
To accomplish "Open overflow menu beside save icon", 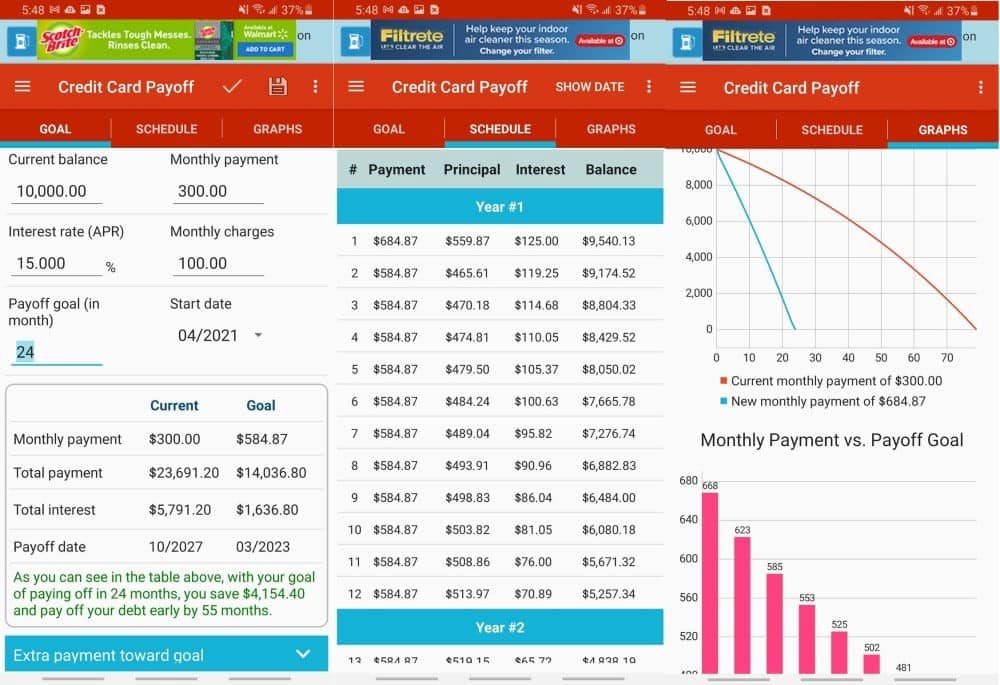I will [x=315, y=86].
